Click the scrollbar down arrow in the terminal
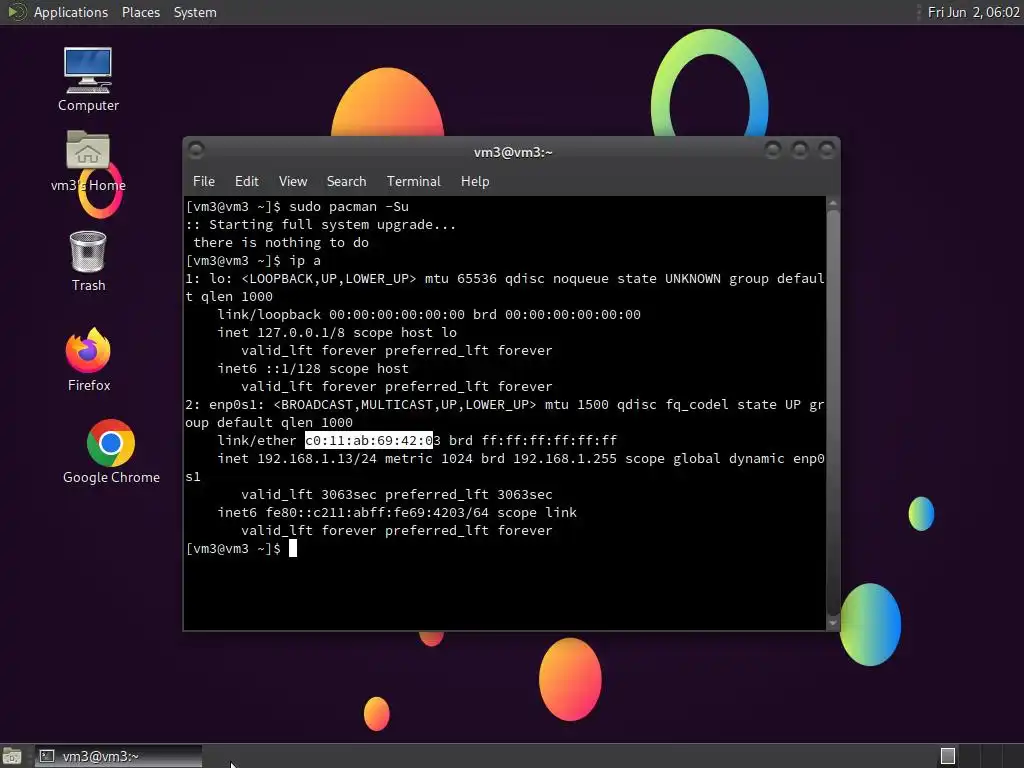The width and height of the screenshot is (1024, 768). [x=833, y=623]
